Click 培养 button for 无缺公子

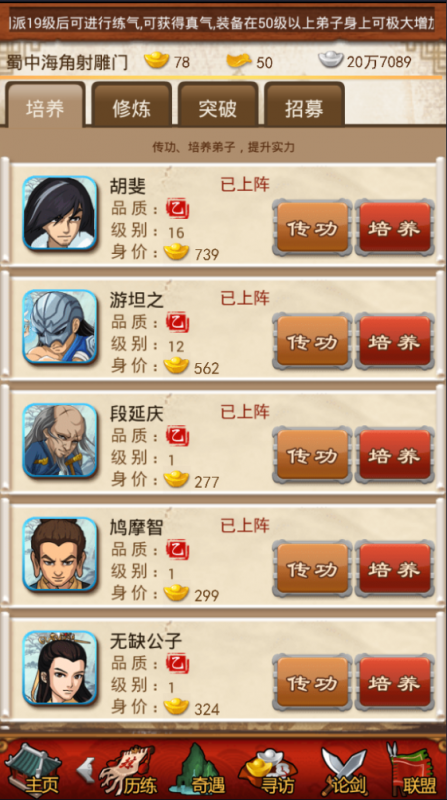pyautogui.click(x=394, y=683)
